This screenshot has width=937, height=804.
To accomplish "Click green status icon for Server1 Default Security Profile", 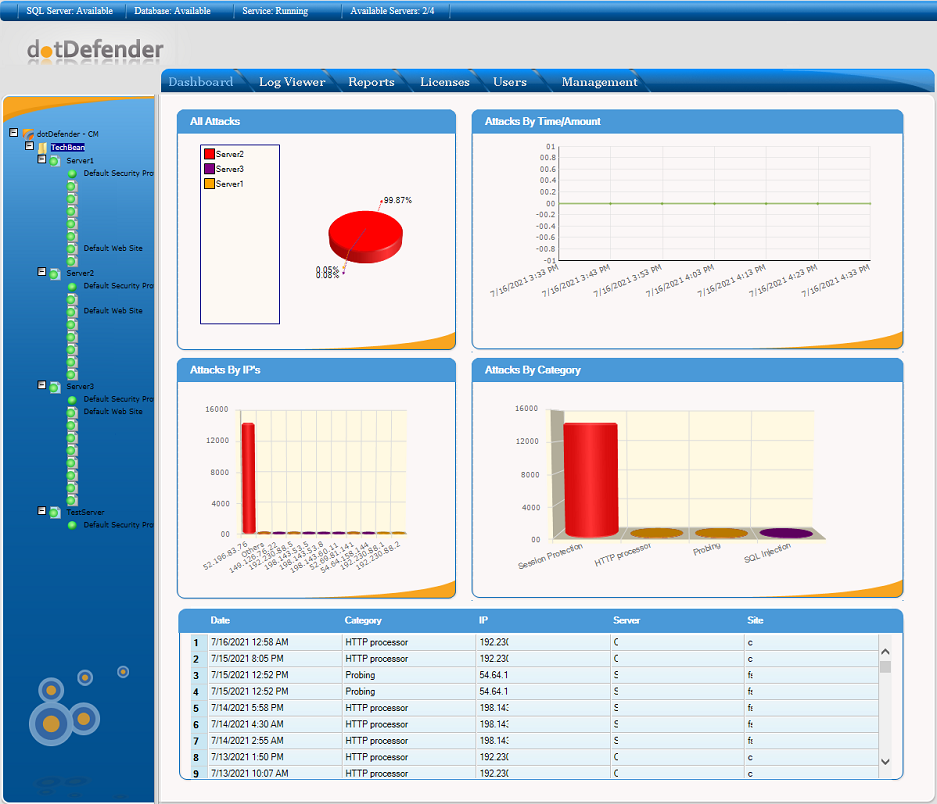I will pos(72,173).
